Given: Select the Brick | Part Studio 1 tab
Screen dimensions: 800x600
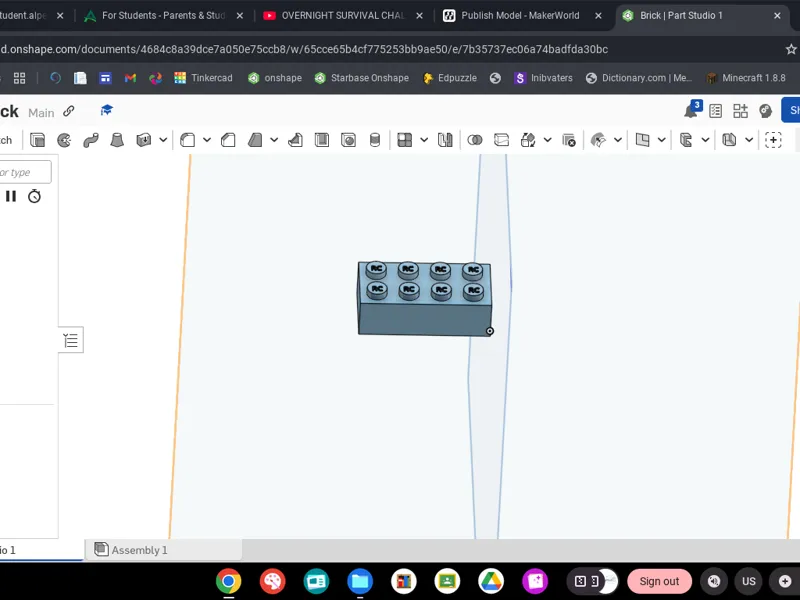Looking at the screenshot, I should coord(702,15).
